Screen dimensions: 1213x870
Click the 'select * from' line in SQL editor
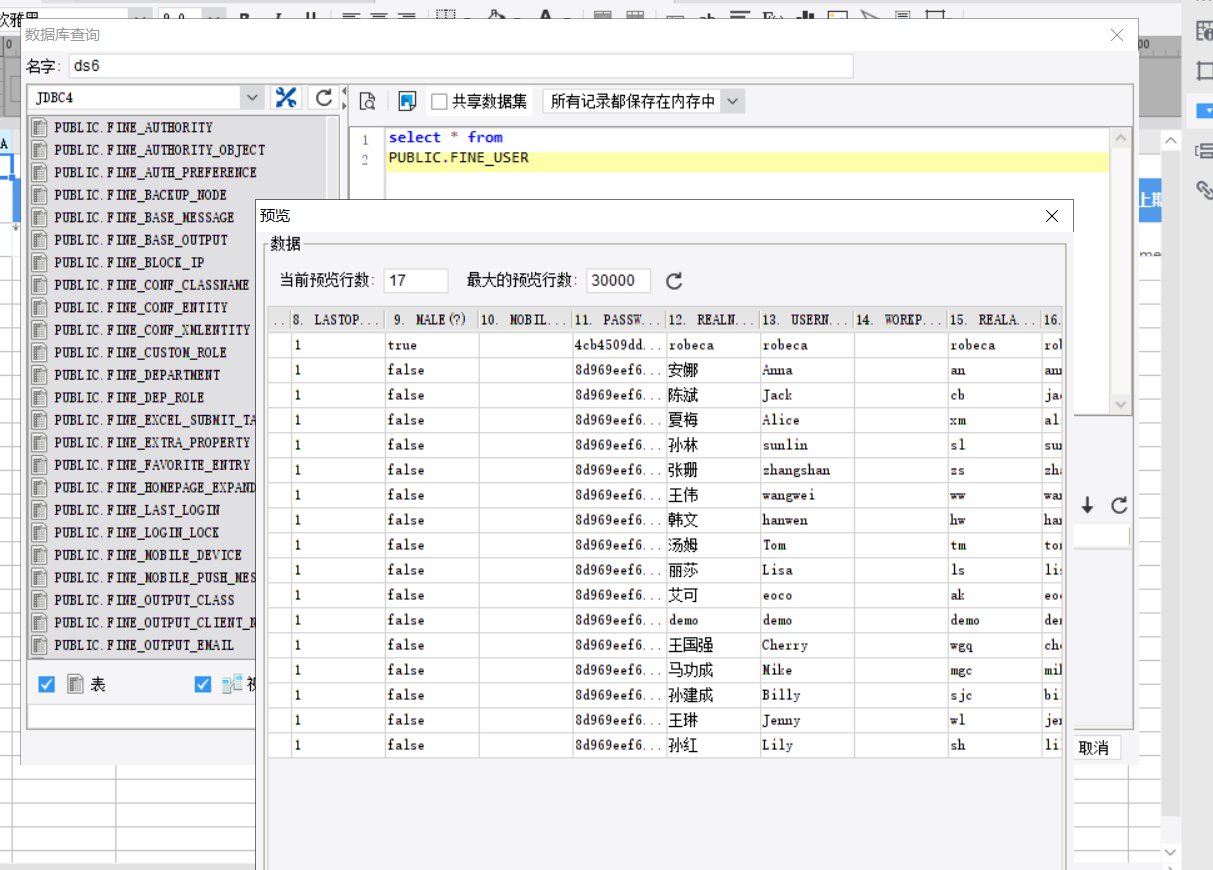445,137
